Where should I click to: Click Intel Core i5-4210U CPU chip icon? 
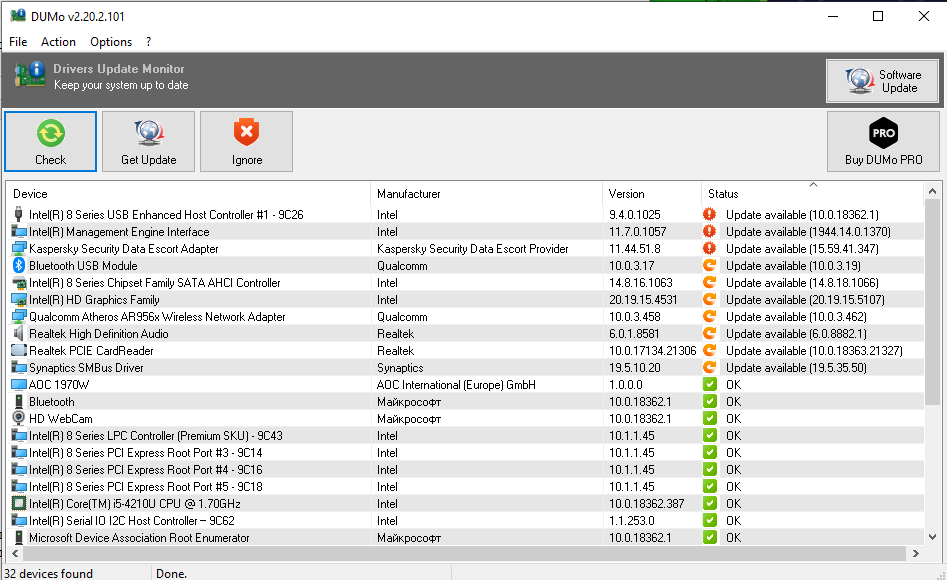[19, 503]
